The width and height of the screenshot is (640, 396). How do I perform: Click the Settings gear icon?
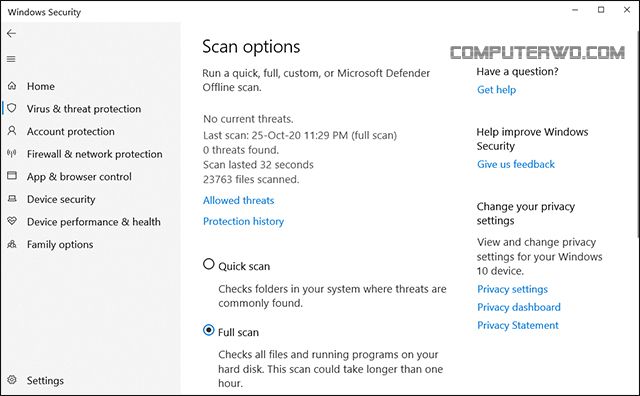coord(12,380)
